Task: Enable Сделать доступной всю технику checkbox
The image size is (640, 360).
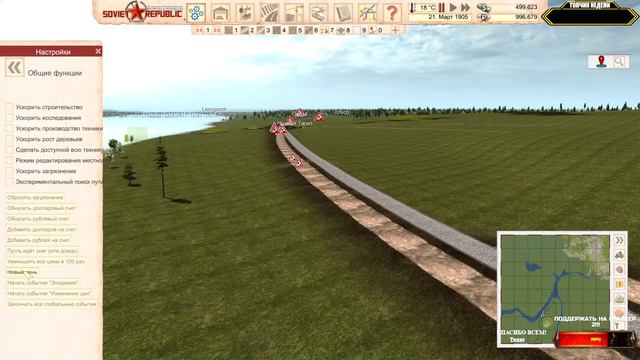Action: click(x=9, y=150)
